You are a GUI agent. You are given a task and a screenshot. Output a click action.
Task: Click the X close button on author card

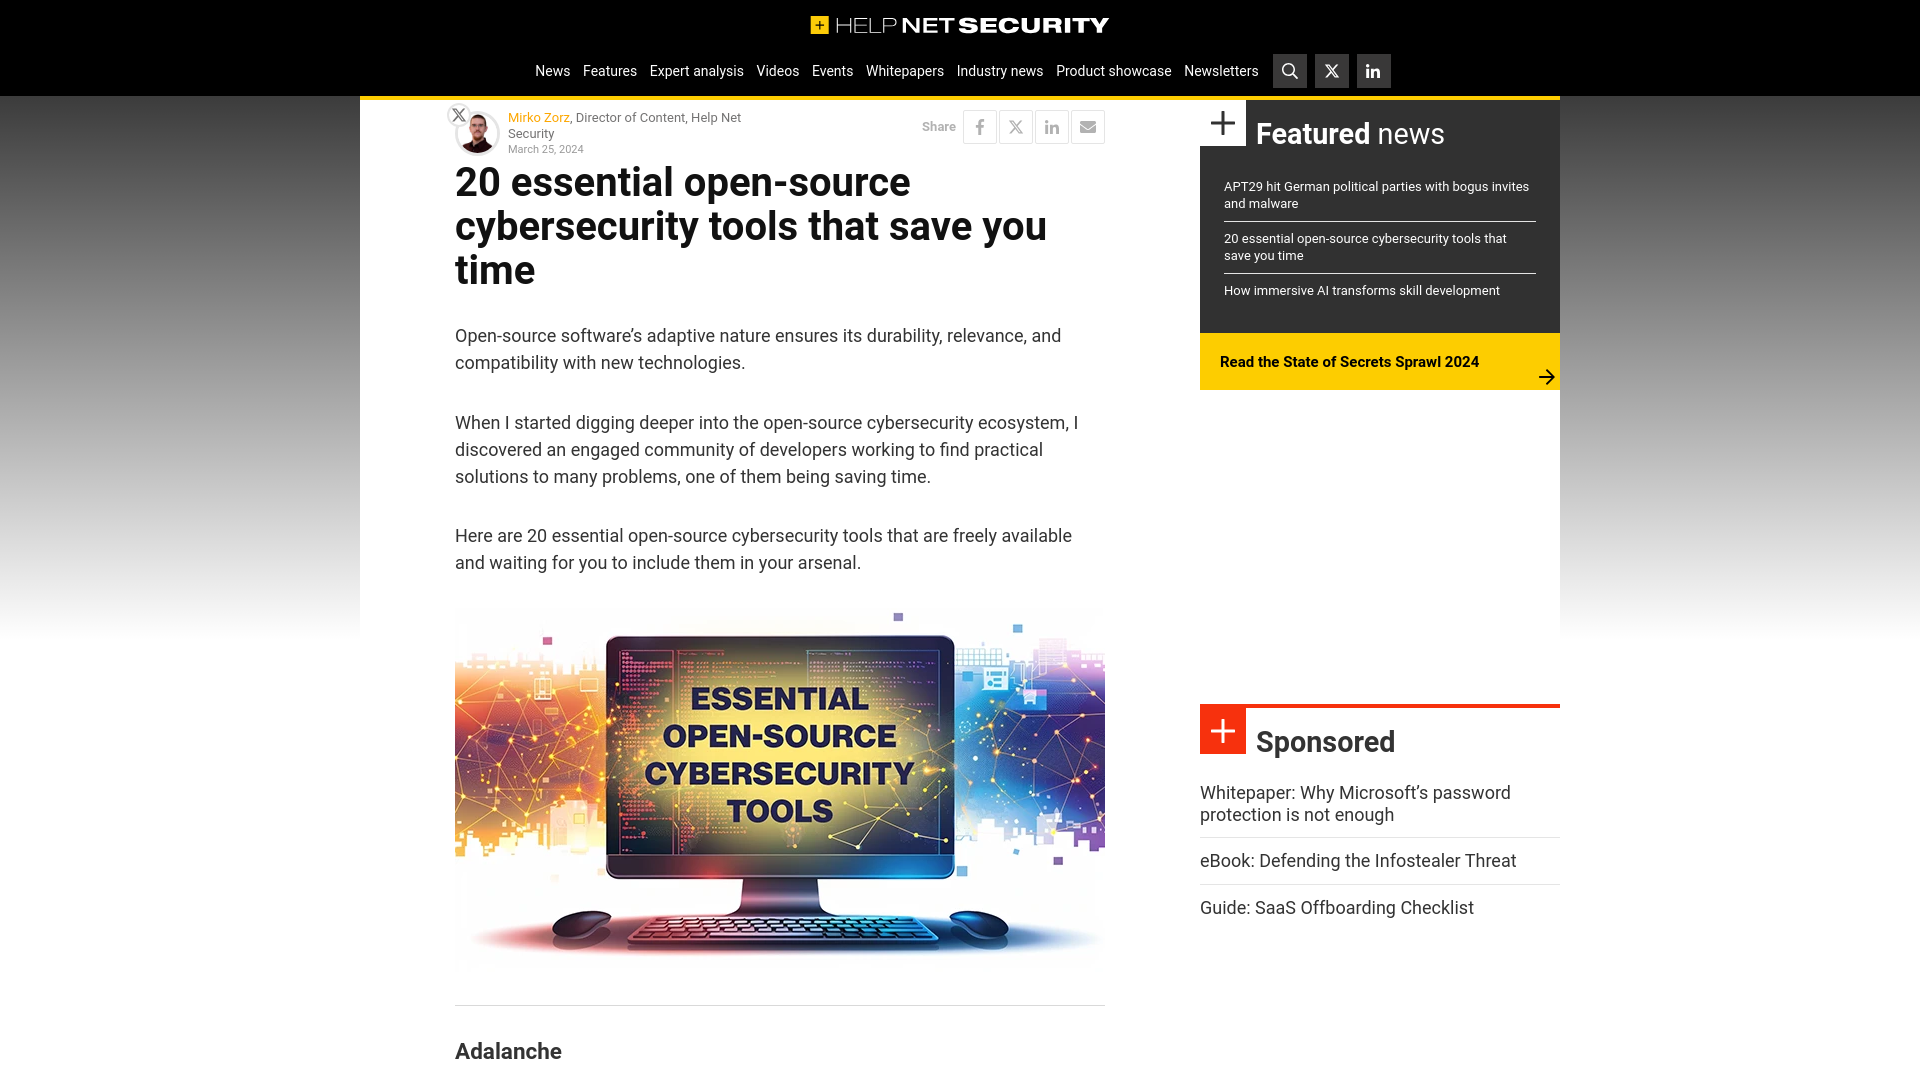point(459,115)
